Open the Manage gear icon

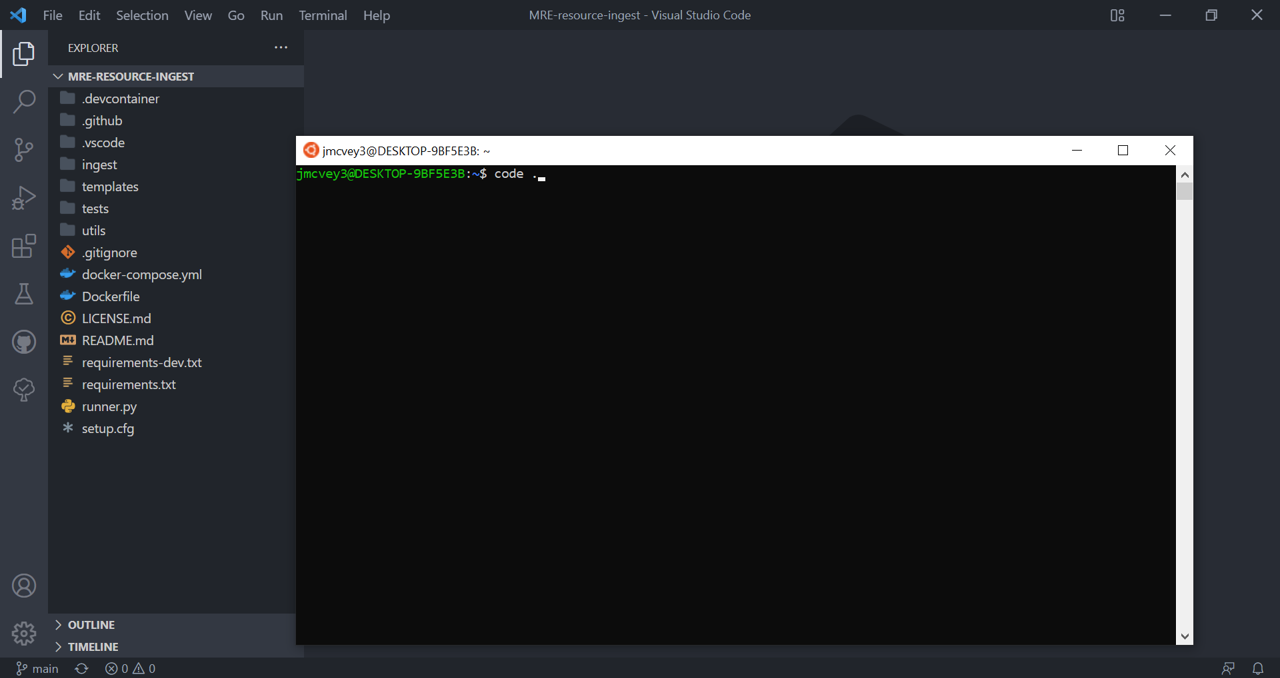coord(24,633)
